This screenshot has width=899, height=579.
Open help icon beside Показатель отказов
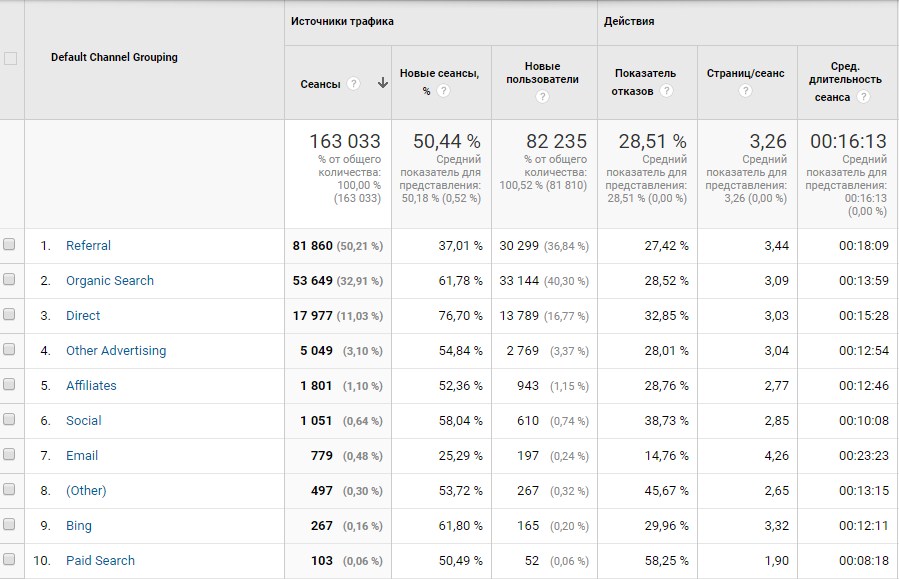tap(666, 91)
